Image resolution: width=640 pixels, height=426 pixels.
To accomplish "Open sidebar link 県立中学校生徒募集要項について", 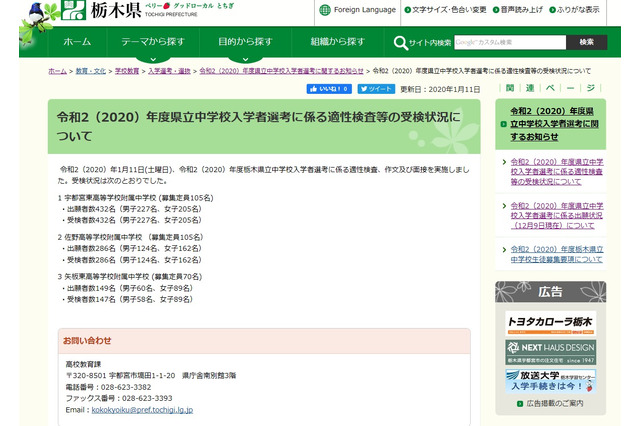I will point(557,254).
